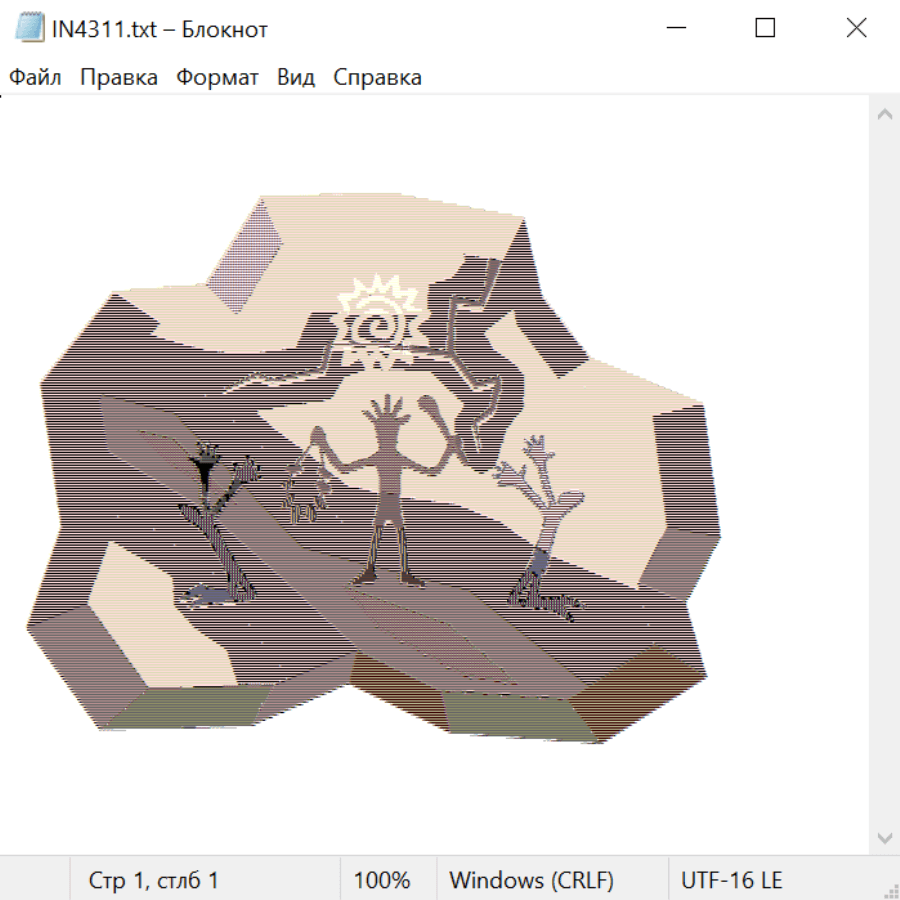
Task: Click the IN4311.txt – Блокнот title text
Action: (x=160, y=29)
